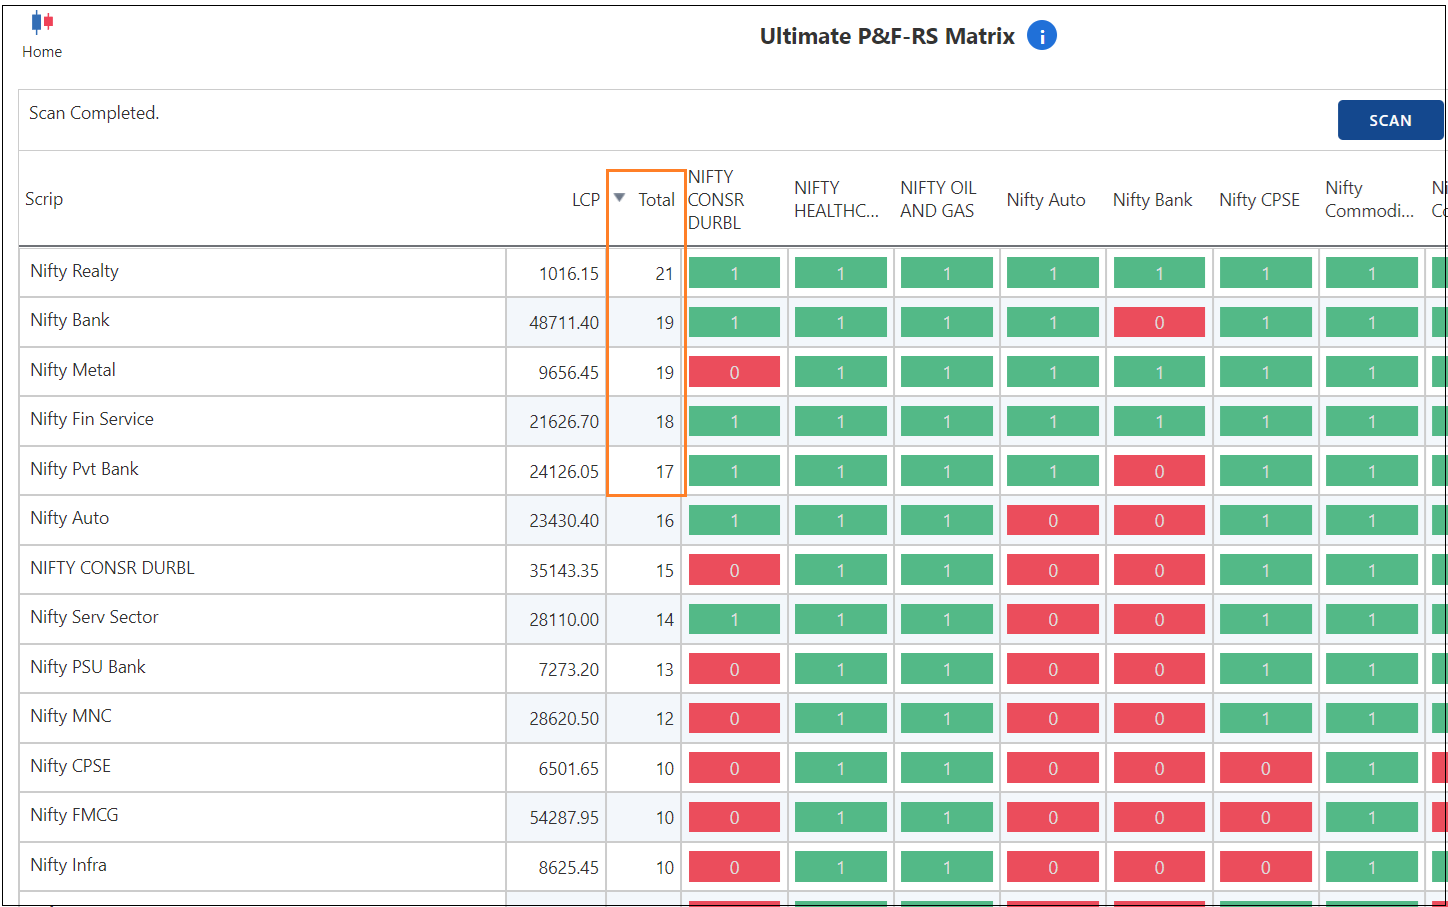Open the Home candlestick icon

(x=42, y=22)
